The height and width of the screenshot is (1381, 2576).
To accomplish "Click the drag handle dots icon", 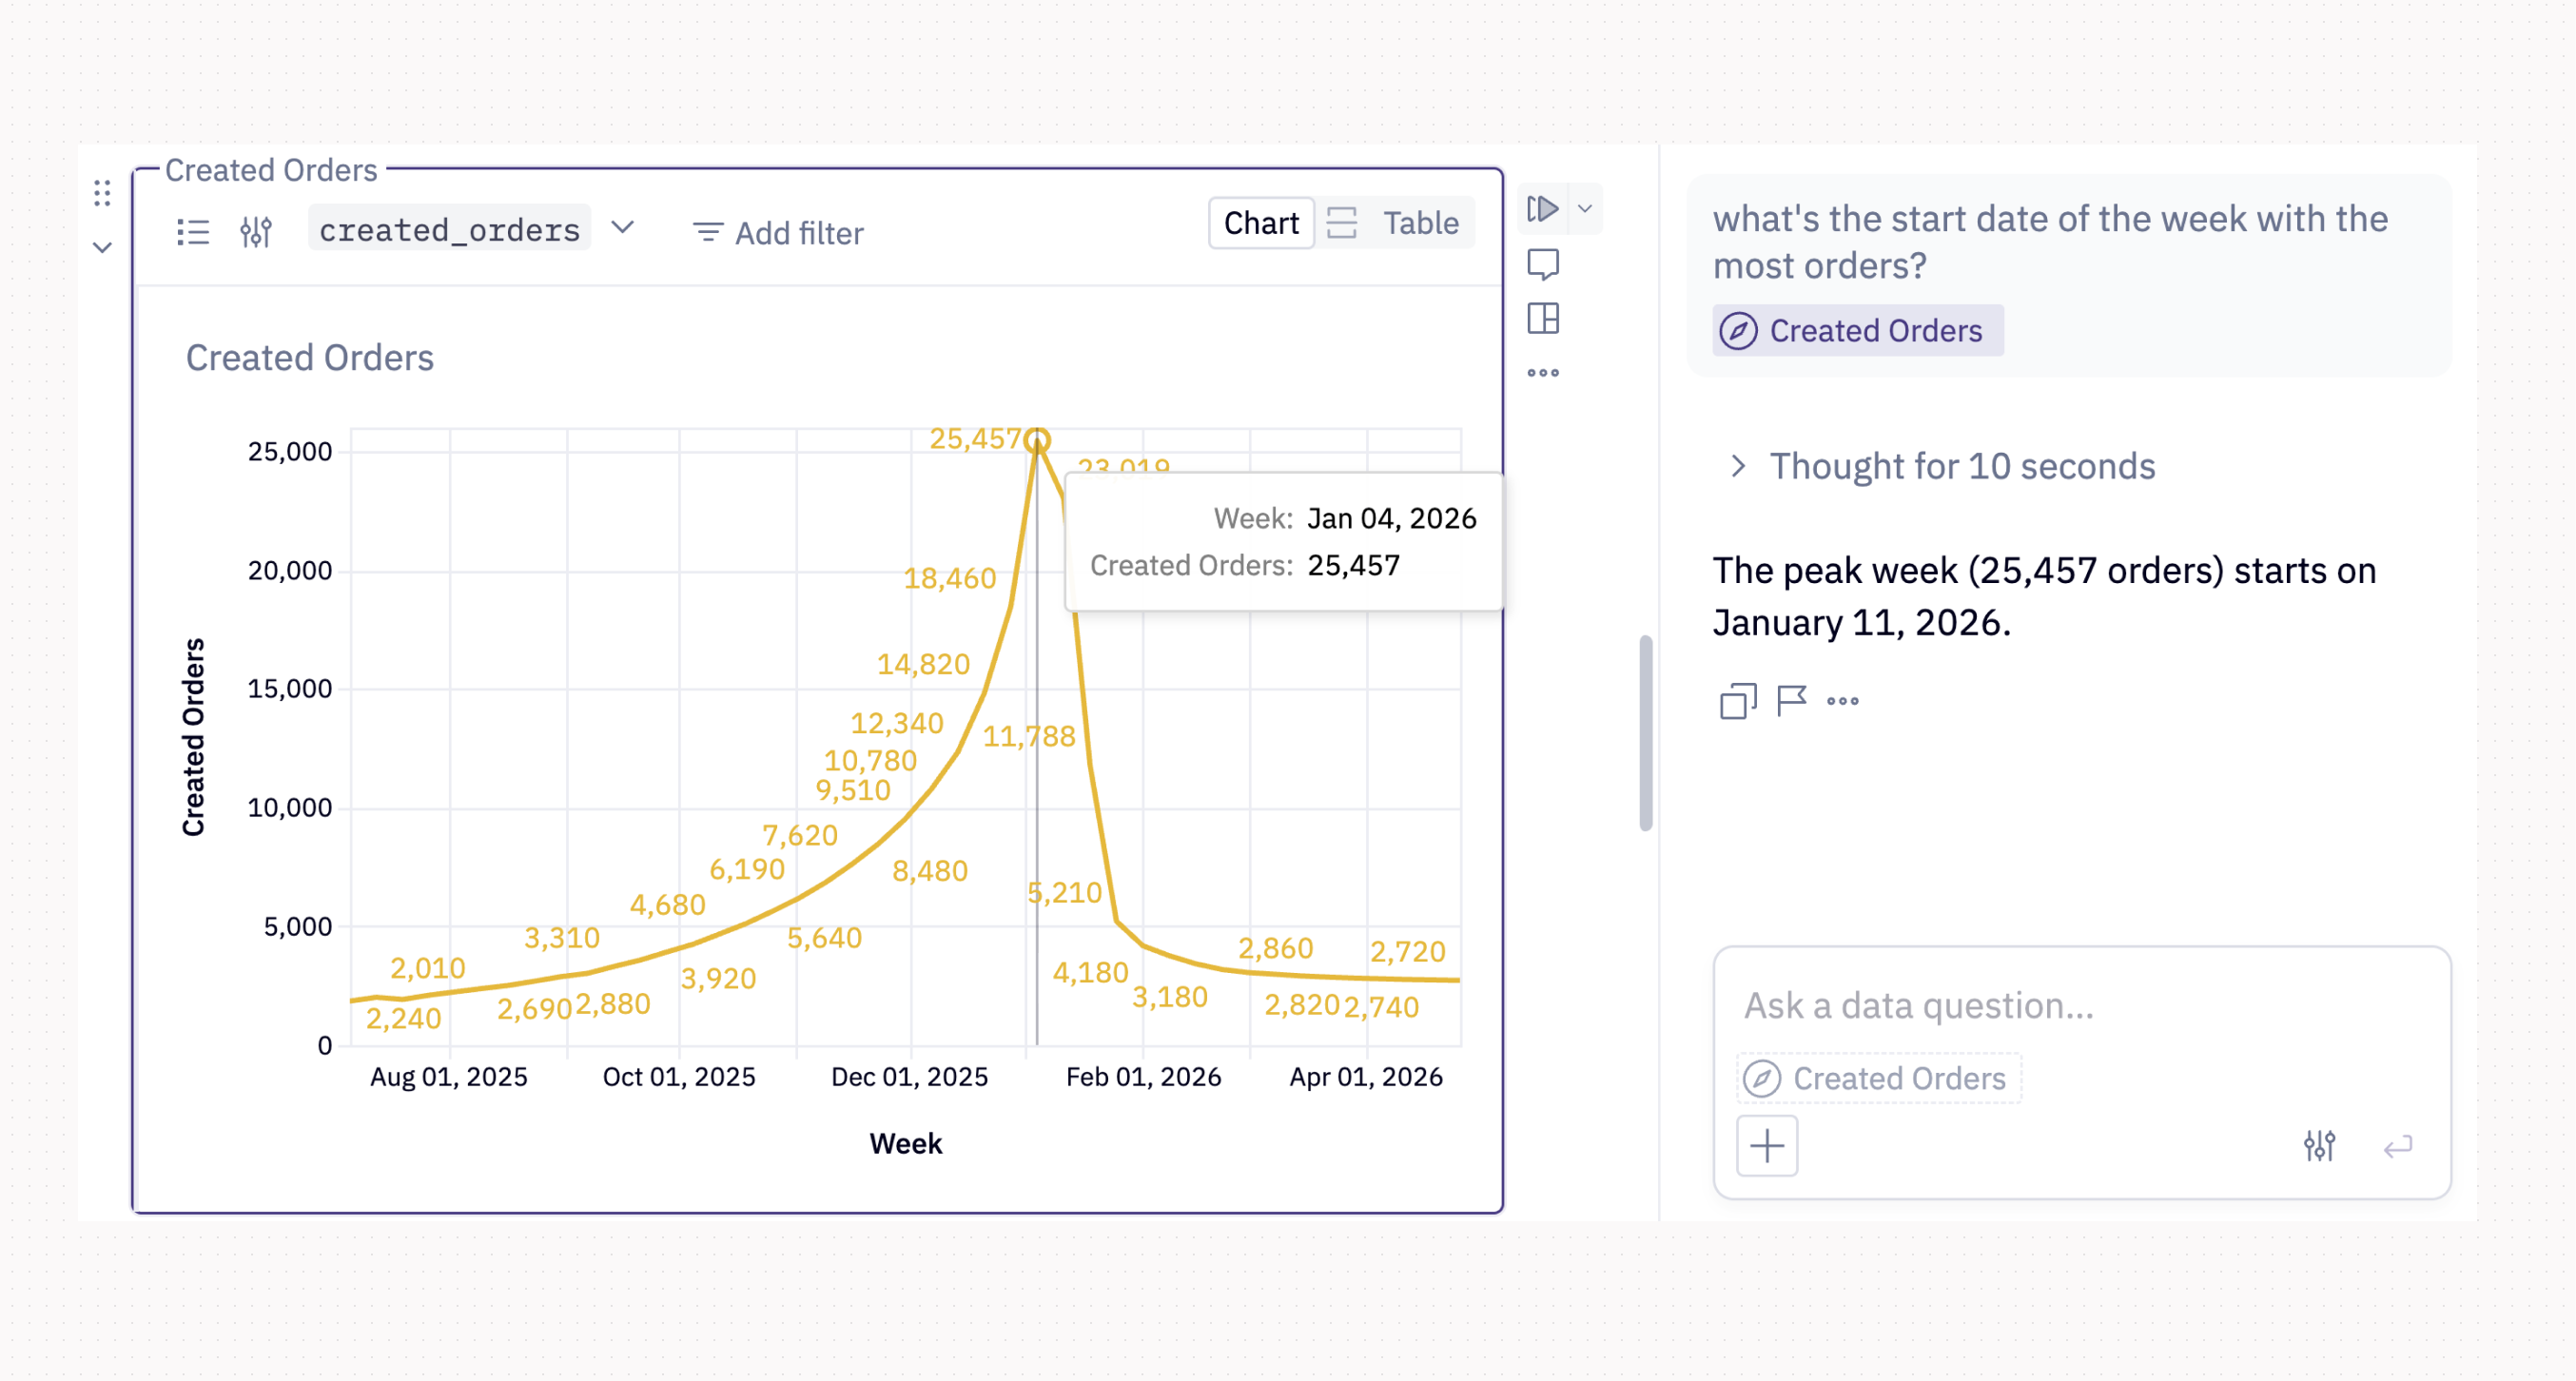I will tap(102, 193).
